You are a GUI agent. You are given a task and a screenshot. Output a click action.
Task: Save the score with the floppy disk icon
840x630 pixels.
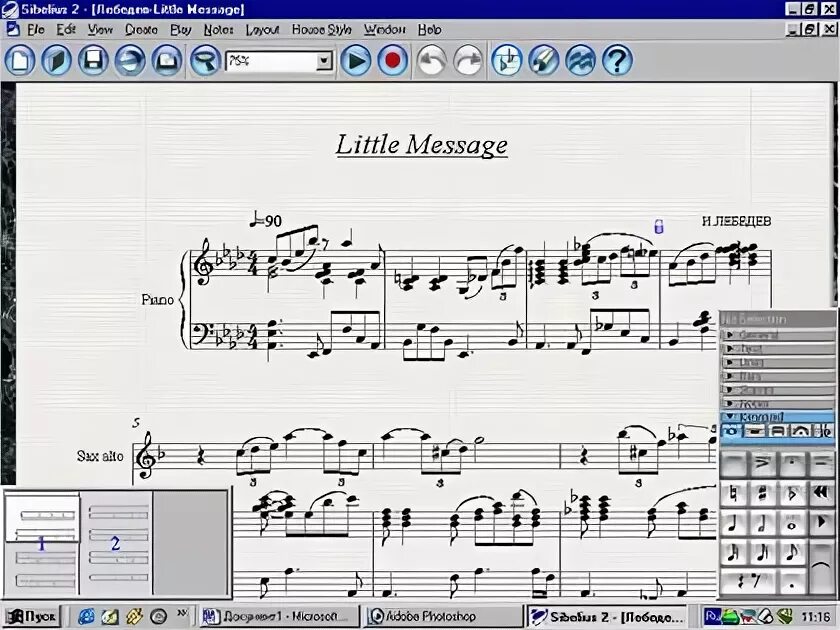pos(93,60)
